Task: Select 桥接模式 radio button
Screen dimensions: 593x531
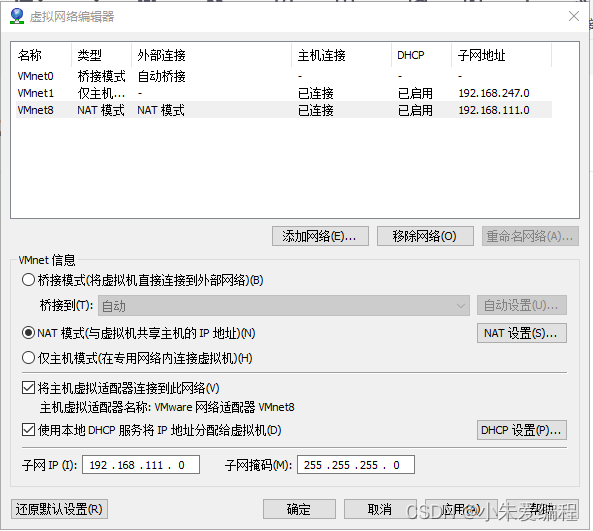Action: pyautogui.click(x=28, y=280)
